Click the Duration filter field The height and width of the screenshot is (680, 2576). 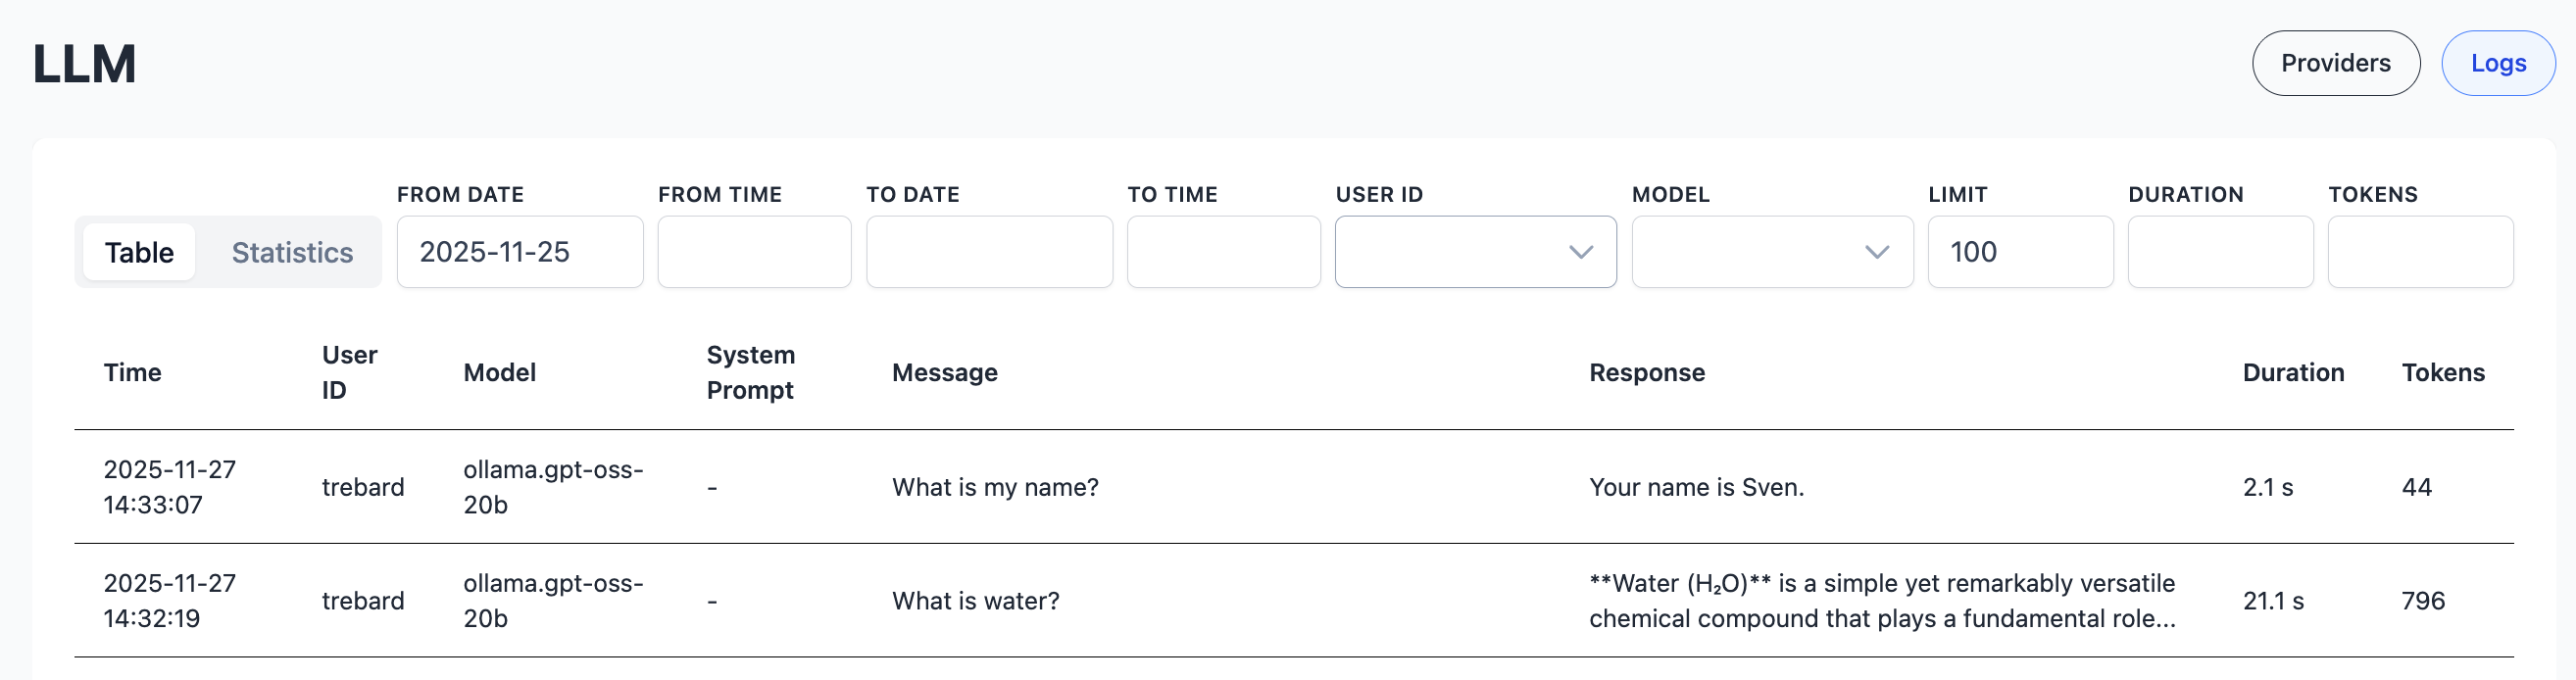click(2219, 252)
